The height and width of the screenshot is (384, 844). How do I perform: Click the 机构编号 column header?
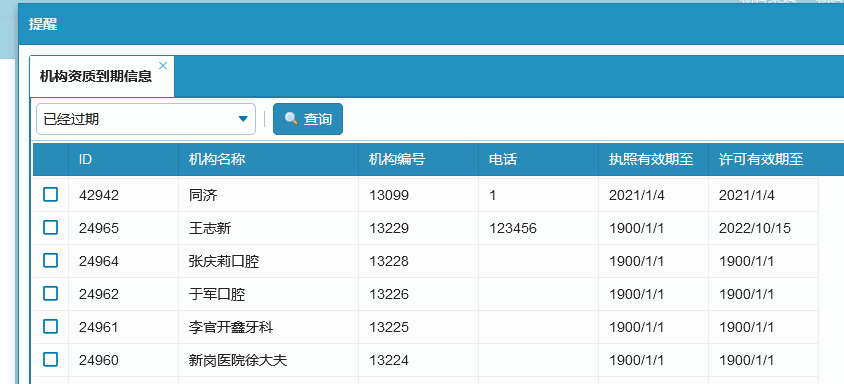pyautogui.click(x=419, y=159)
